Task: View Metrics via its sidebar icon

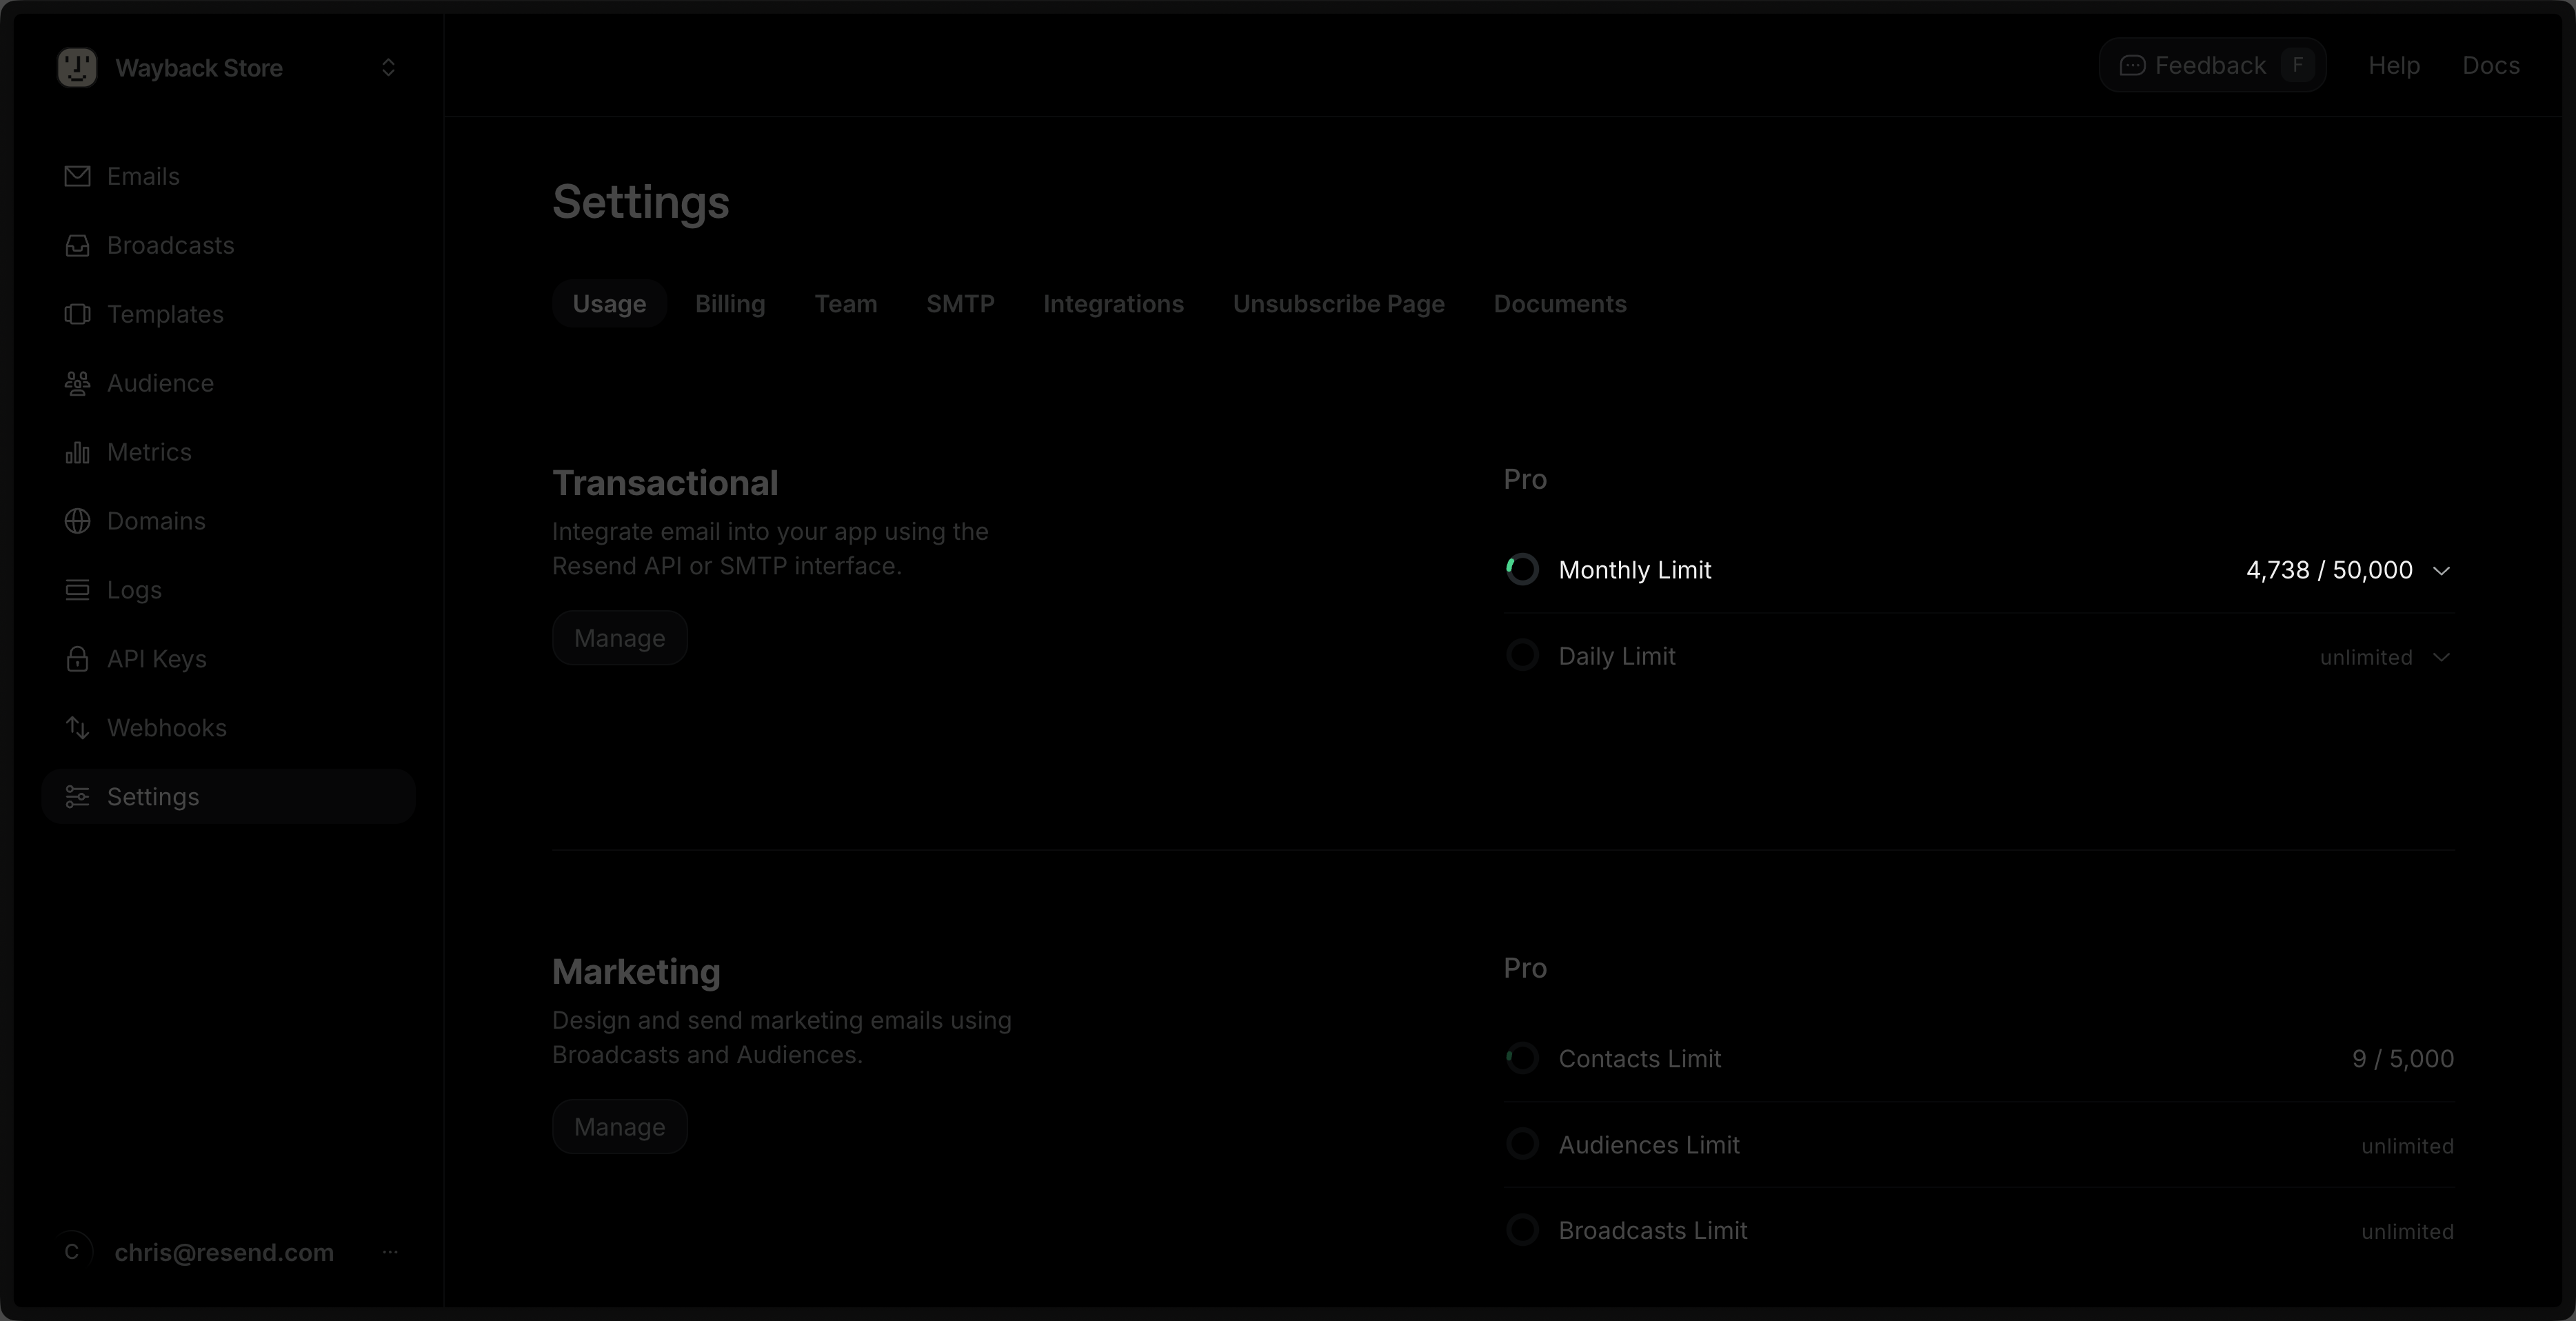Action: pos(78,452)
